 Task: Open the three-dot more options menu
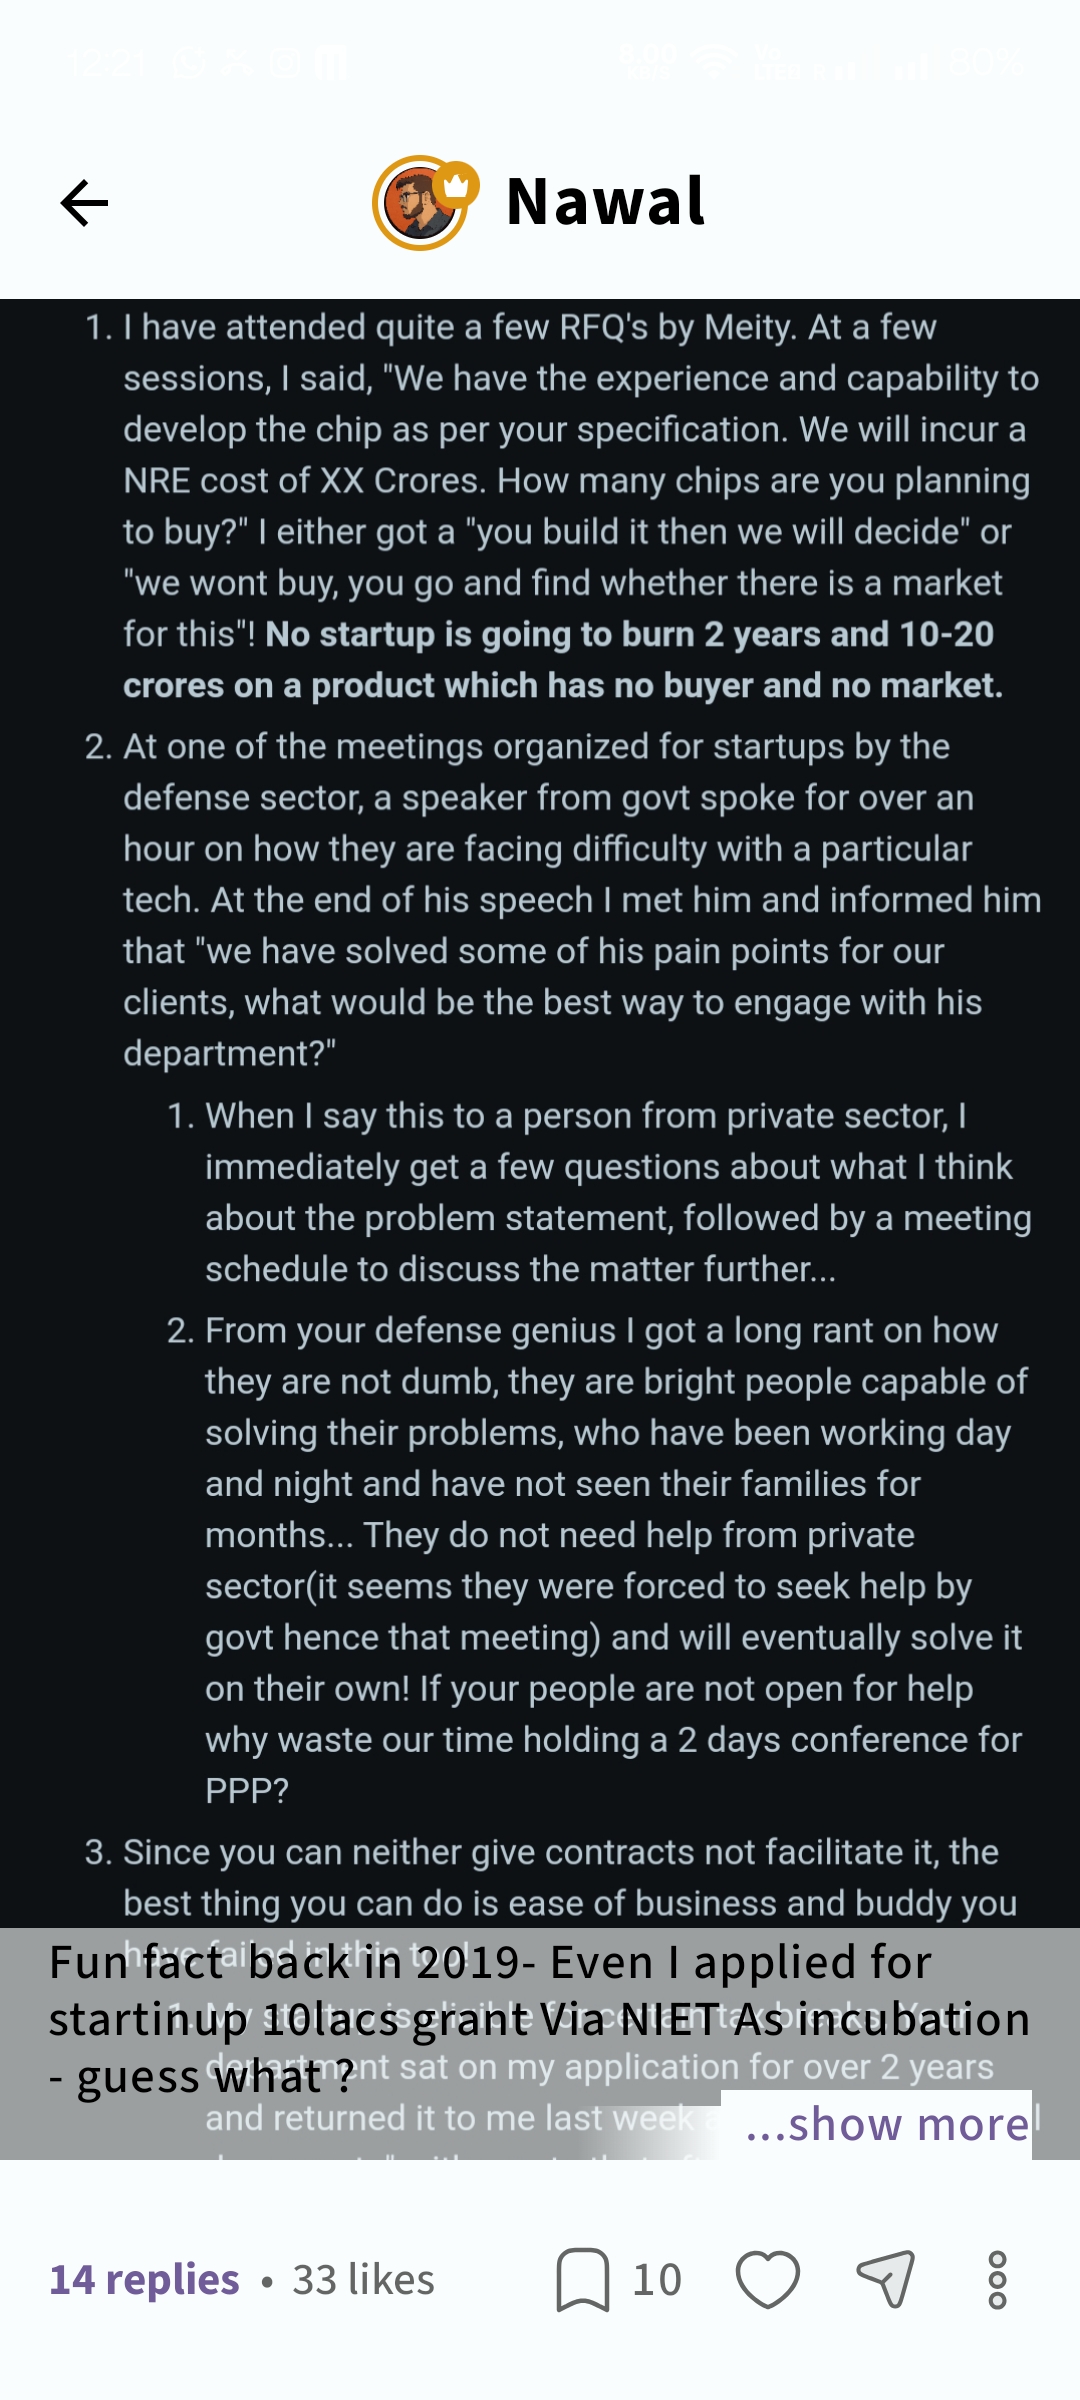click(997, 2280)
